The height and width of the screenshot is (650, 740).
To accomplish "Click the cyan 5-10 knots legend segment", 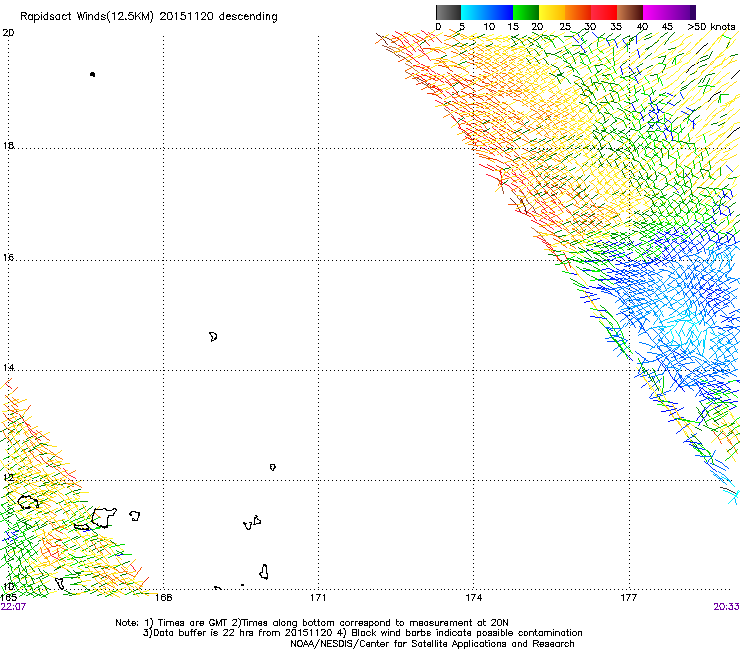I will [474, 12].
